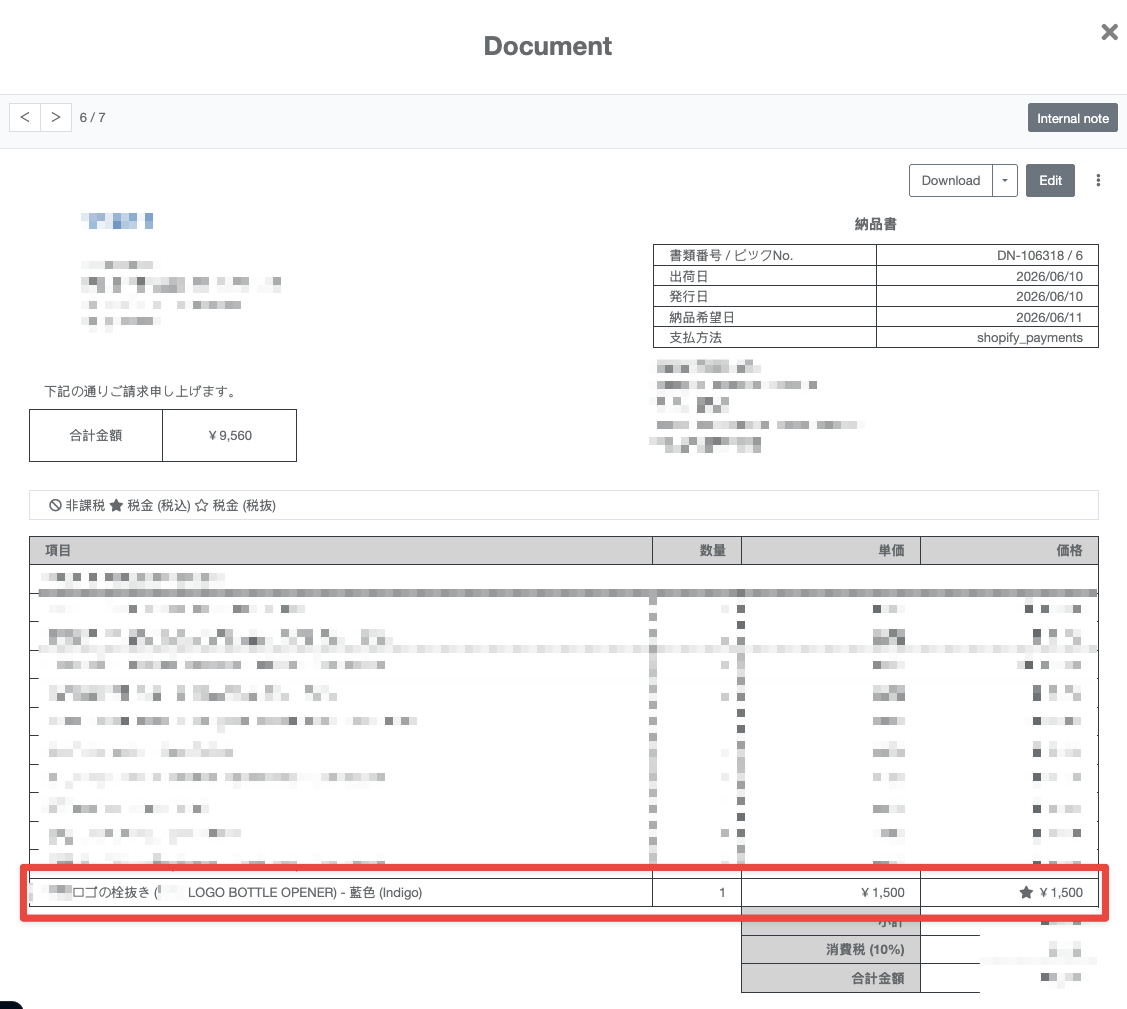
Task: Open the three-dot more options menu
Action: coord(1098,180)
